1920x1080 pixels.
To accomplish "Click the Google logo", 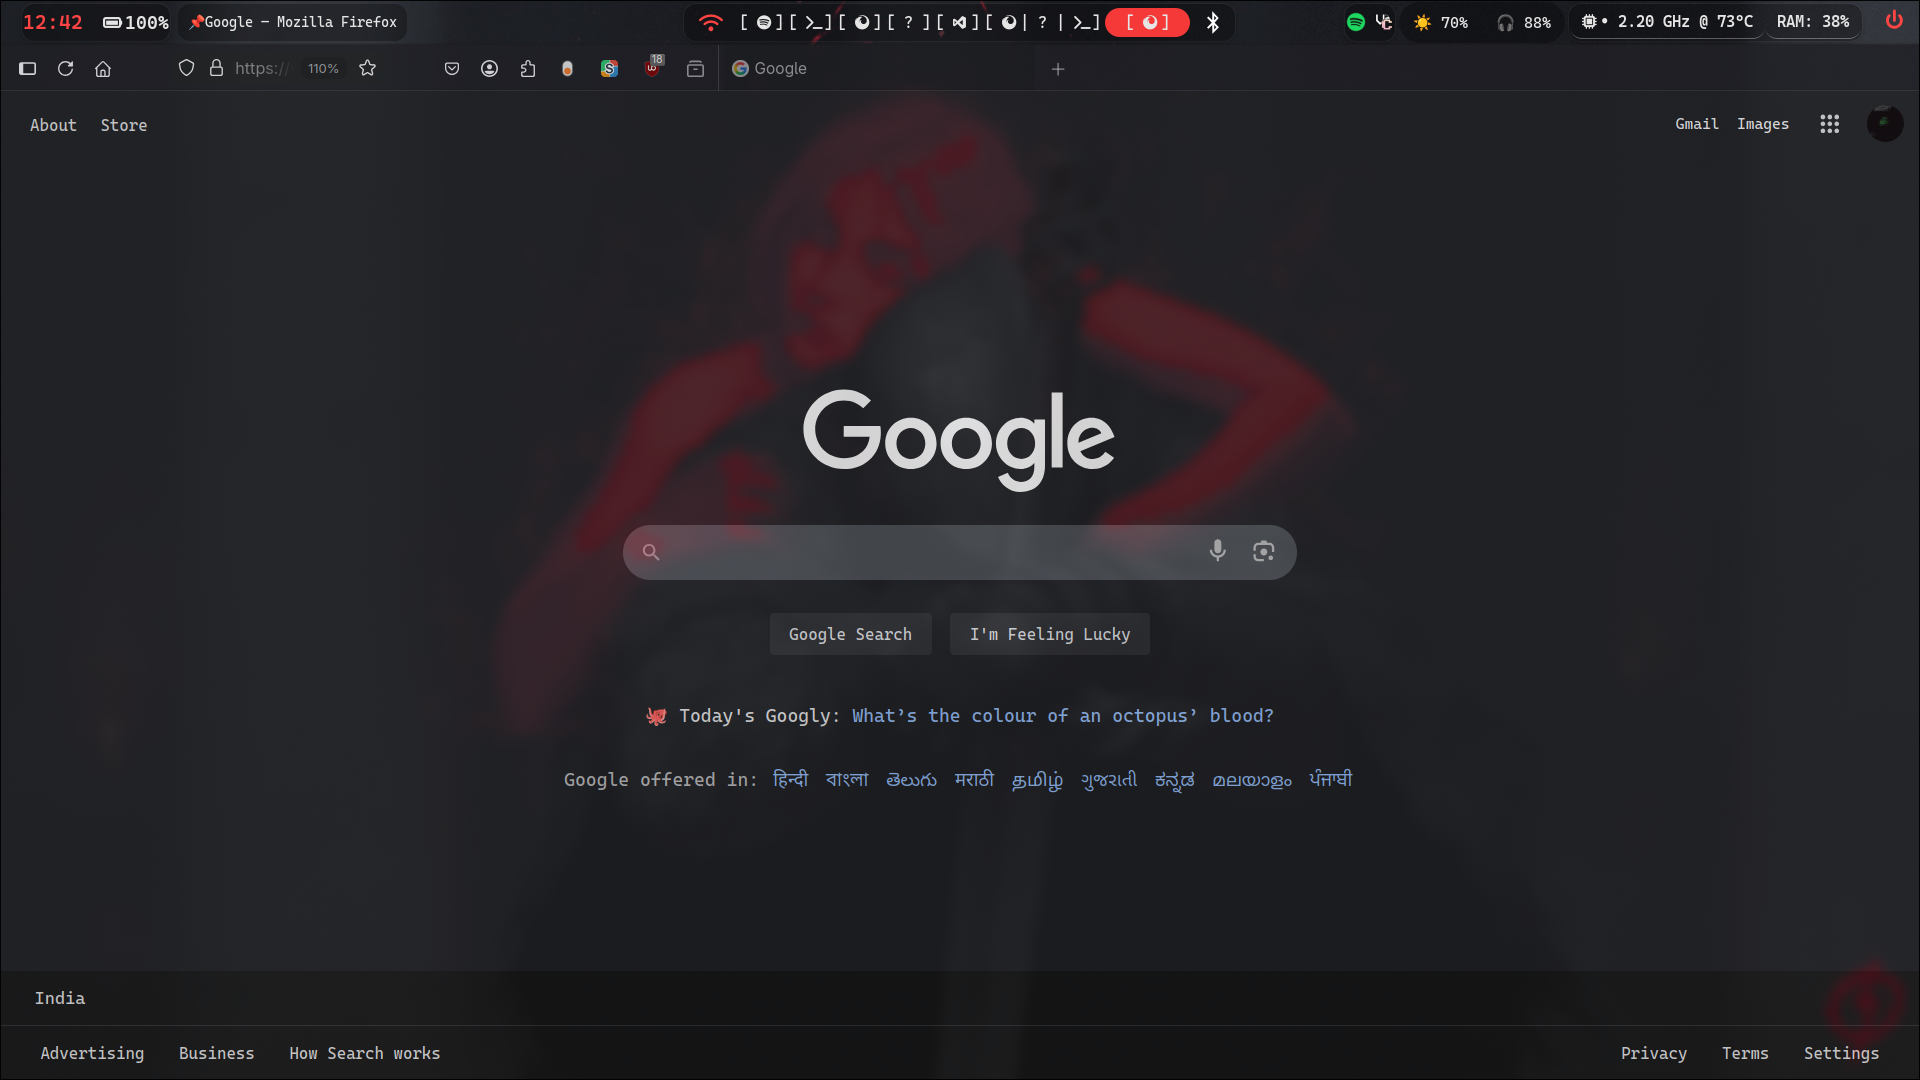I will tap(959, 439).
